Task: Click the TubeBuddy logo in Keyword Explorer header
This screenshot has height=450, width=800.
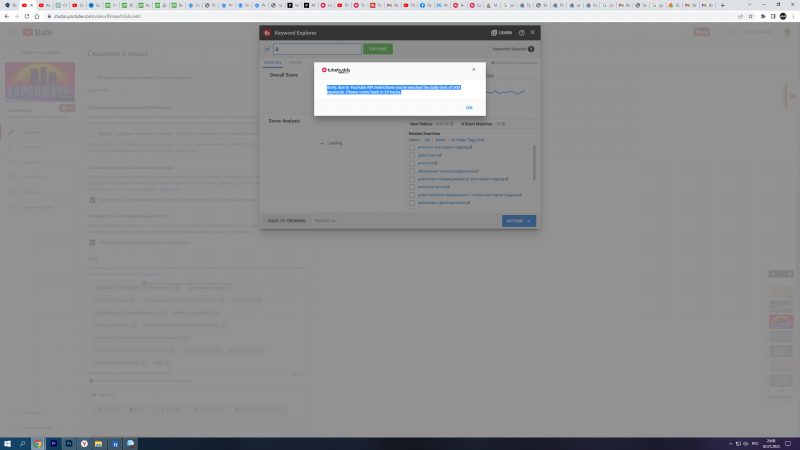Action: click(267, 33)
